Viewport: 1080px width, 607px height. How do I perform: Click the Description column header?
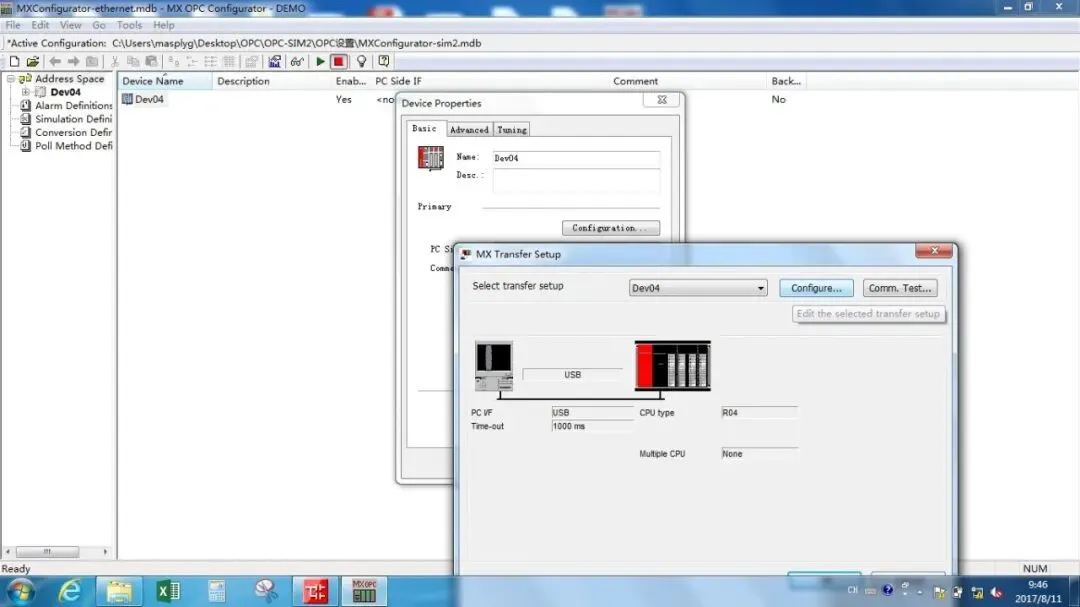271,81
